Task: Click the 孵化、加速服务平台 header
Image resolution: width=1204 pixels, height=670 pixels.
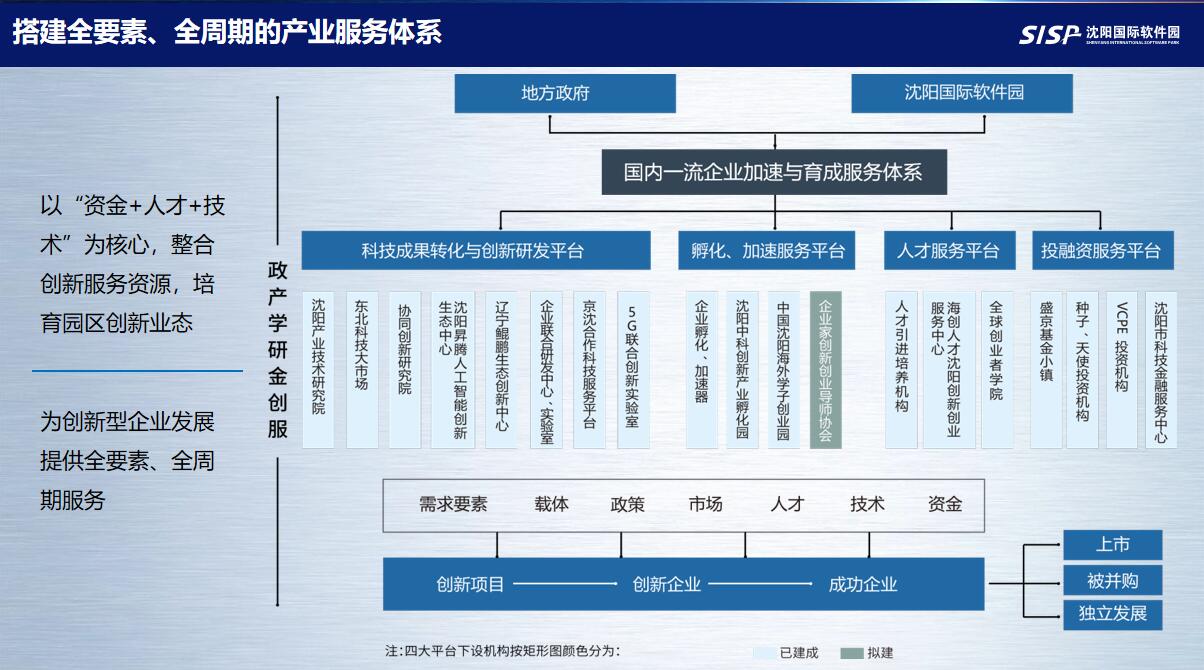Action: [x=767, y=251]
